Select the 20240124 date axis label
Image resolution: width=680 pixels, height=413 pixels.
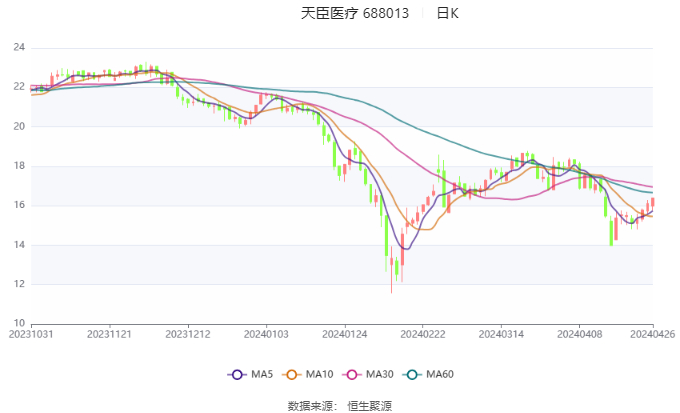pyautogui.click(x=343, y=334)
